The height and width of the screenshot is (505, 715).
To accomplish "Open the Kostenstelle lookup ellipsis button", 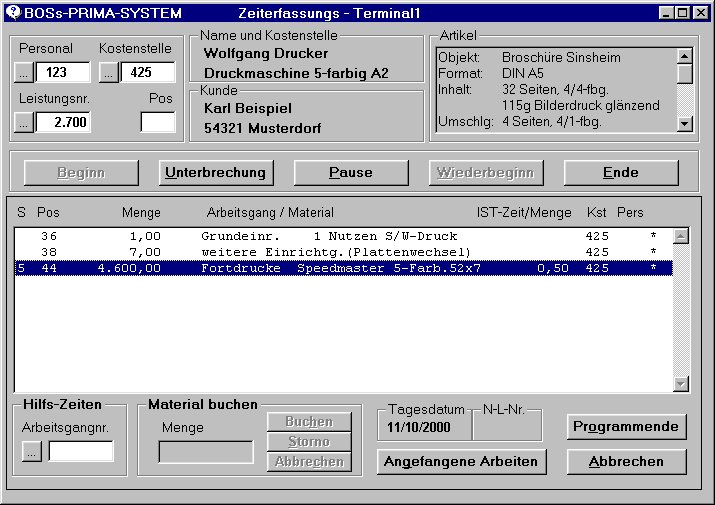I will pos(109,73).
